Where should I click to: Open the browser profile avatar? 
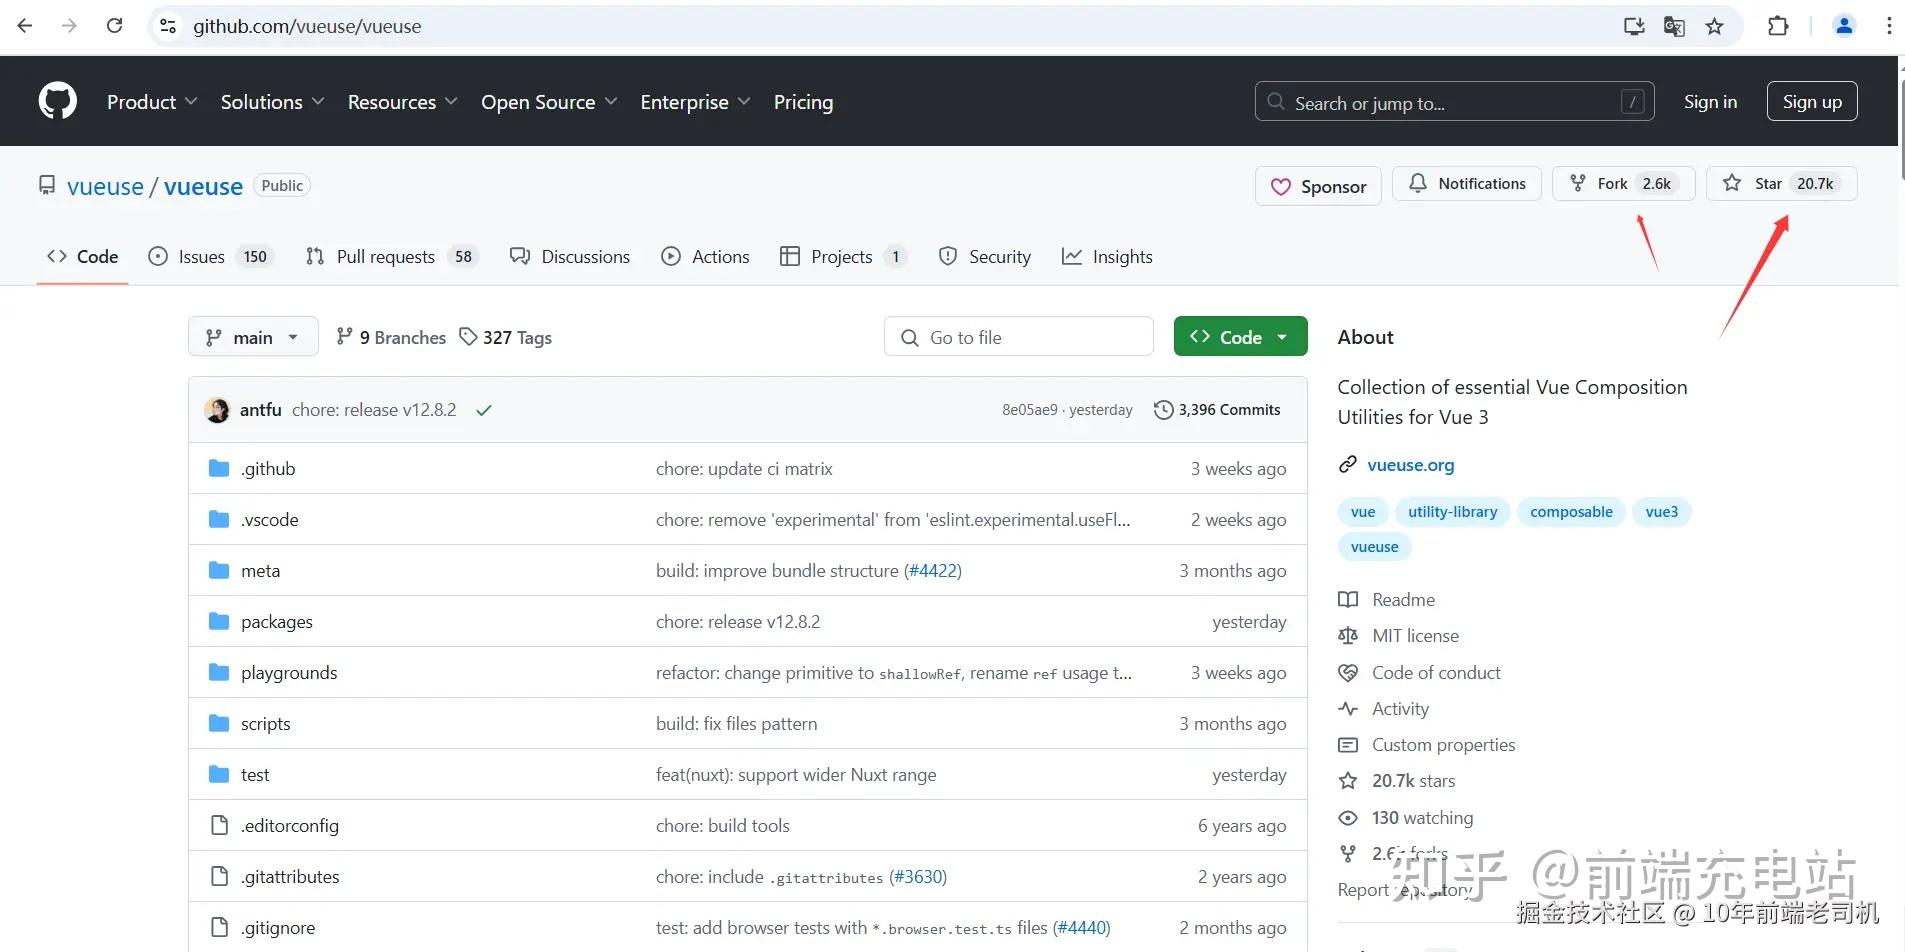[1844, 26]
